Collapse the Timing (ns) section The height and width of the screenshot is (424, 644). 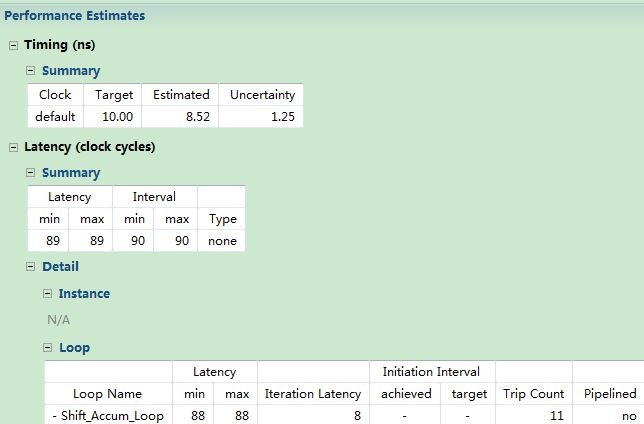coord(13,45)
